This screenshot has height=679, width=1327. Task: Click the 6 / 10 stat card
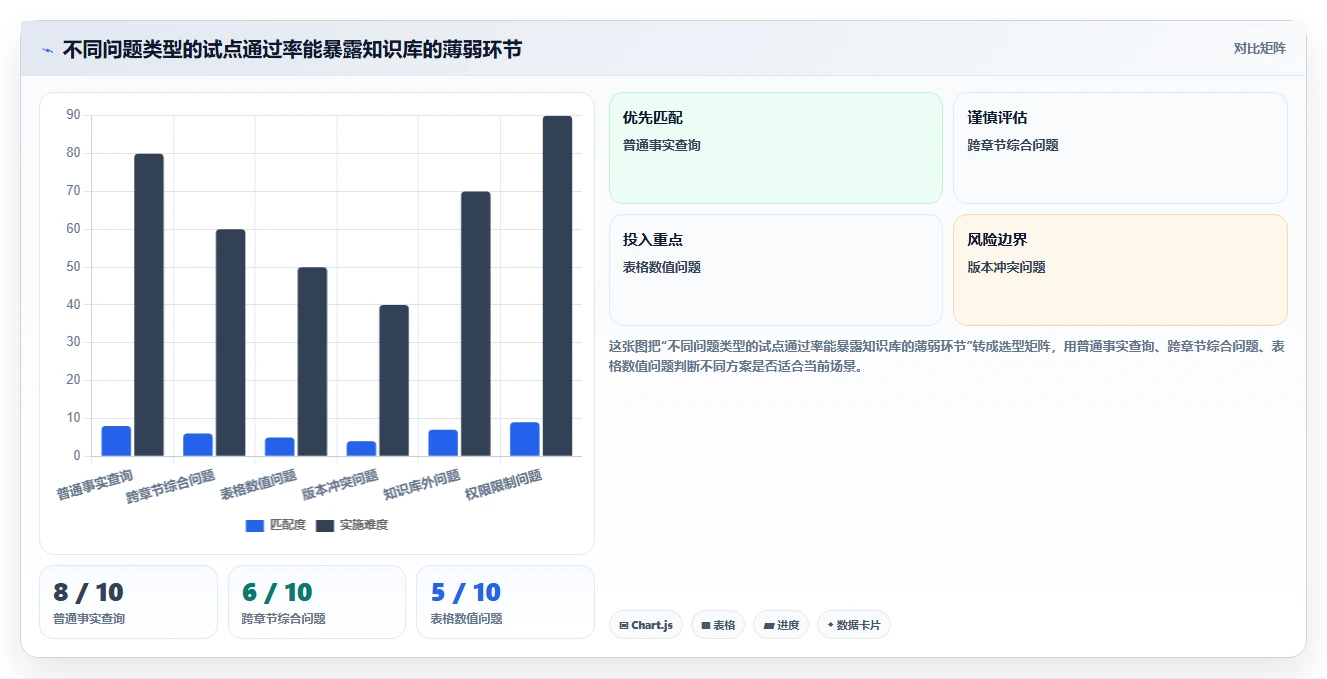317,602
